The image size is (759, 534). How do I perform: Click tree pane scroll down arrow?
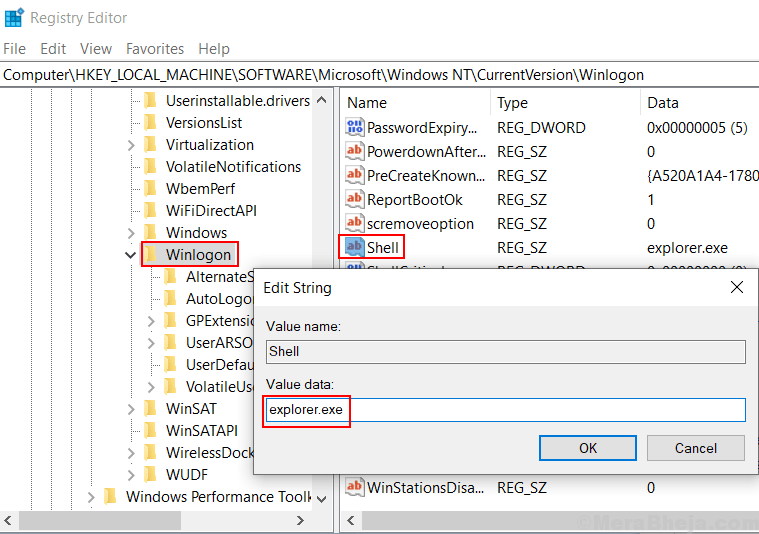(321, 499)
